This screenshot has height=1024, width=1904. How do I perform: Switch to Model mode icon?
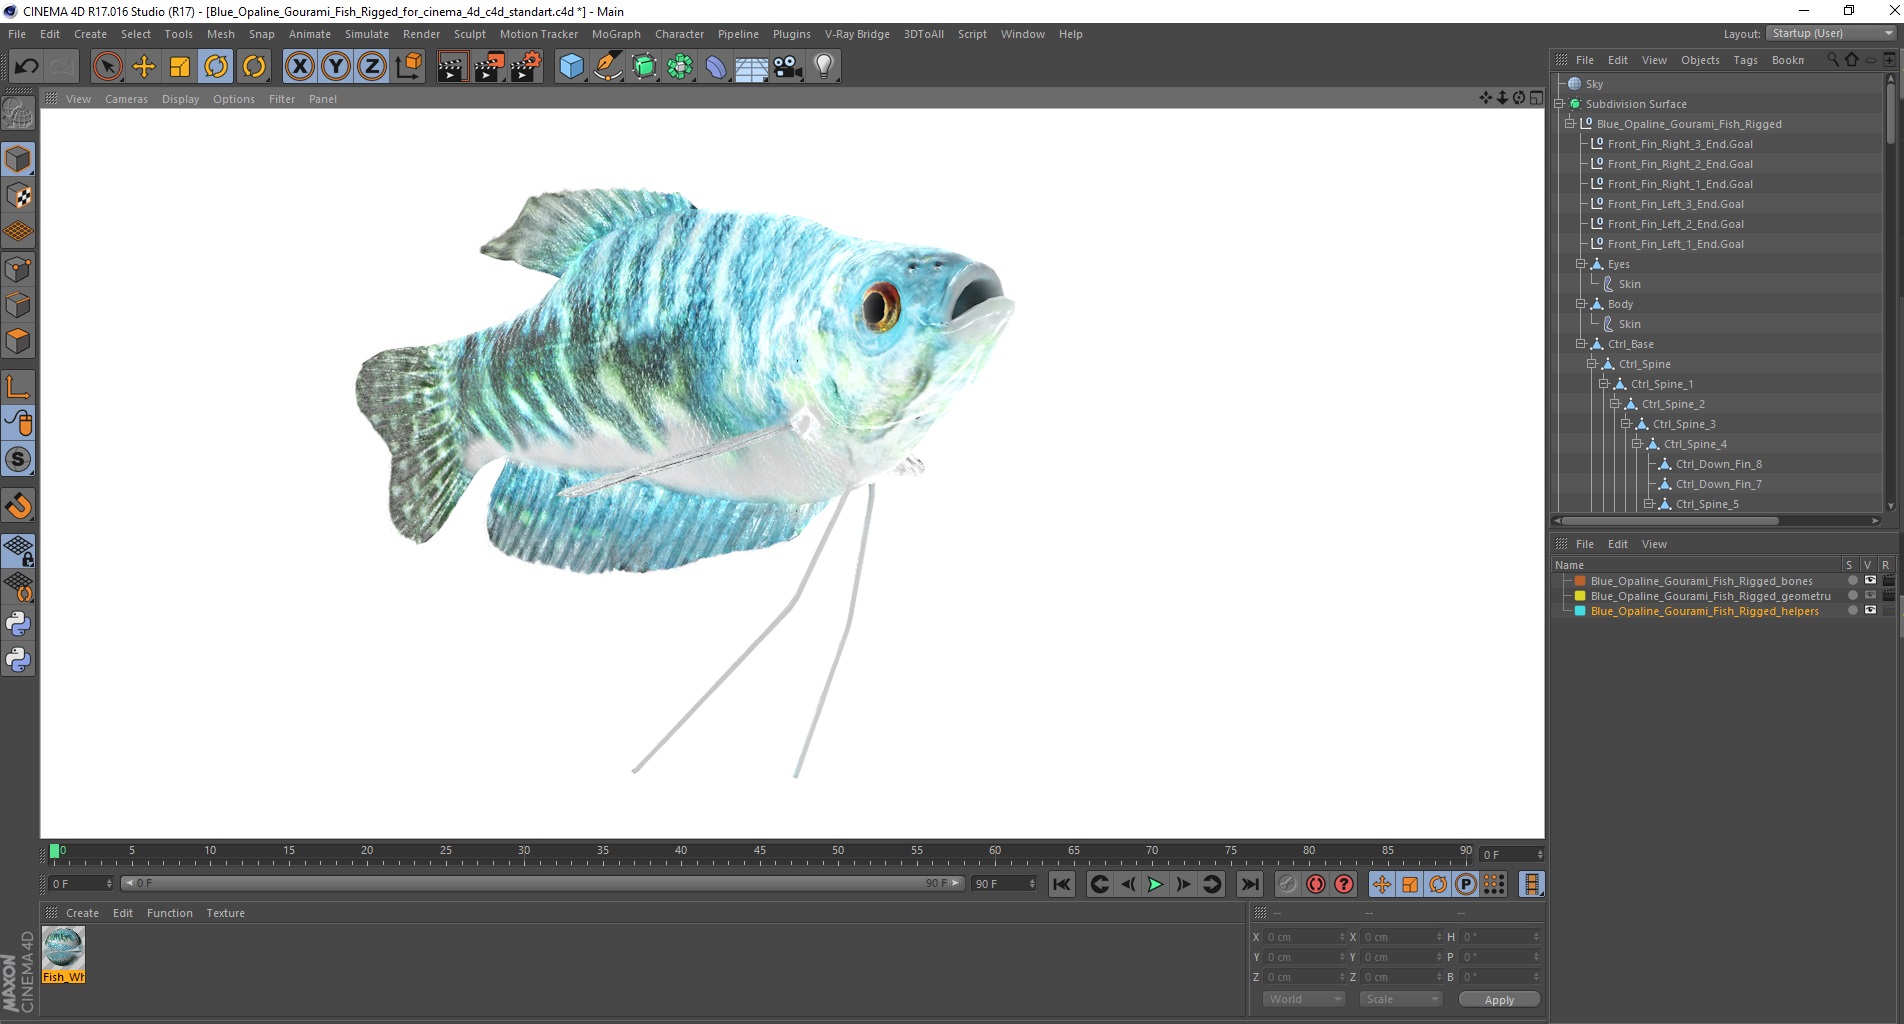click(x=18, y=160)
